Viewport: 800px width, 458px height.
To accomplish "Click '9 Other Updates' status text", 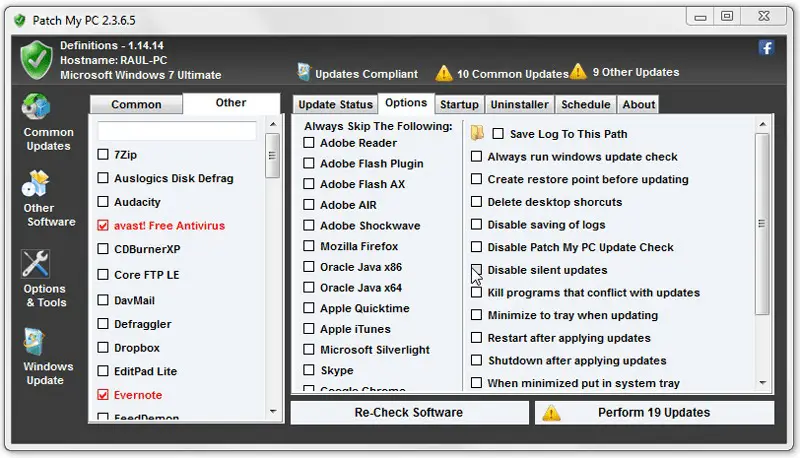I will coord(636,72).
